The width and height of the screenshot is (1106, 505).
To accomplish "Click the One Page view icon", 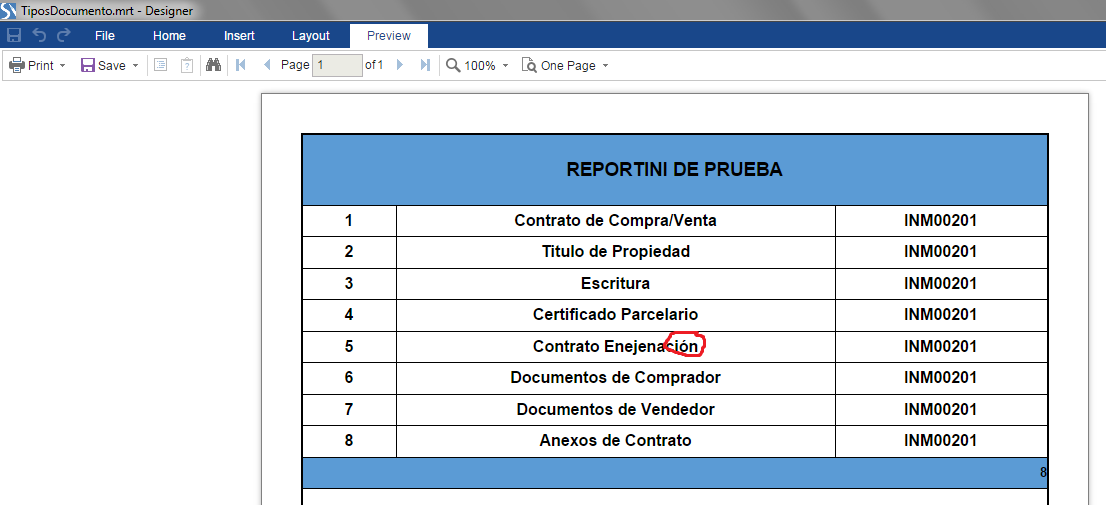I will (528, 66).
